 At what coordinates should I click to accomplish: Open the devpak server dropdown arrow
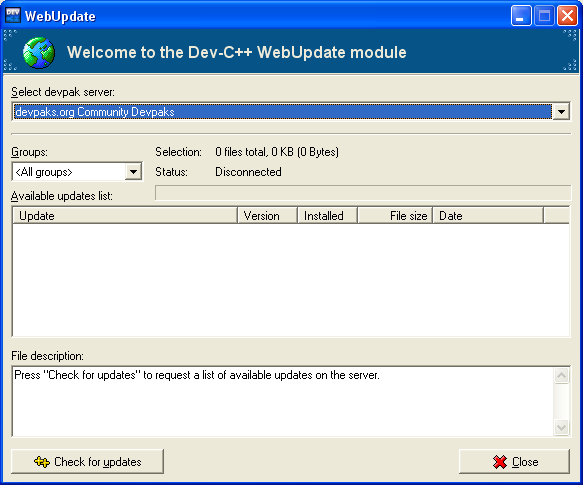coord(561,111)
